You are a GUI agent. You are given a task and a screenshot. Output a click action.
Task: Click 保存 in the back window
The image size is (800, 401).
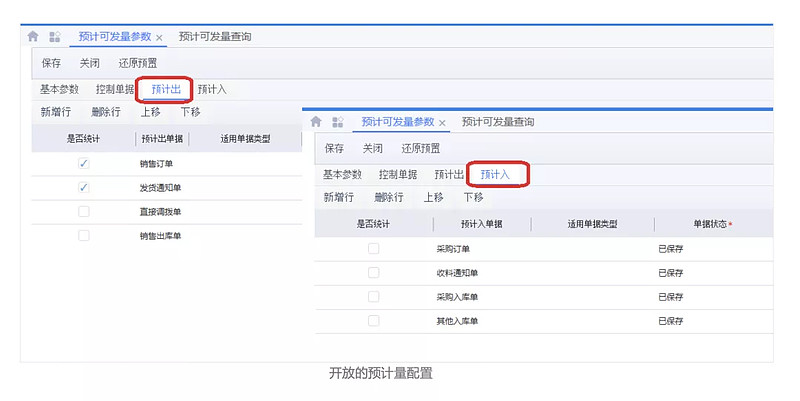coord(51,63)
